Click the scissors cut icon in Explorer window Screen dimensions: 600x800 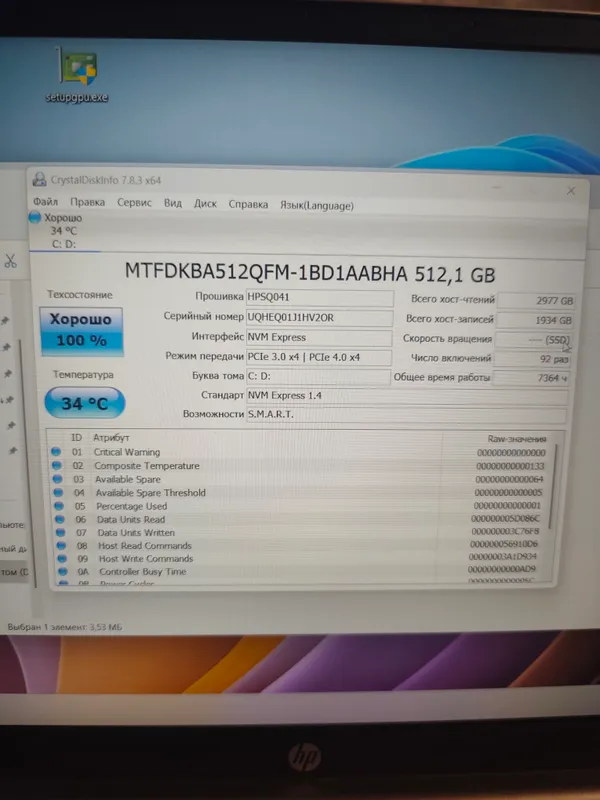point(10,261)
